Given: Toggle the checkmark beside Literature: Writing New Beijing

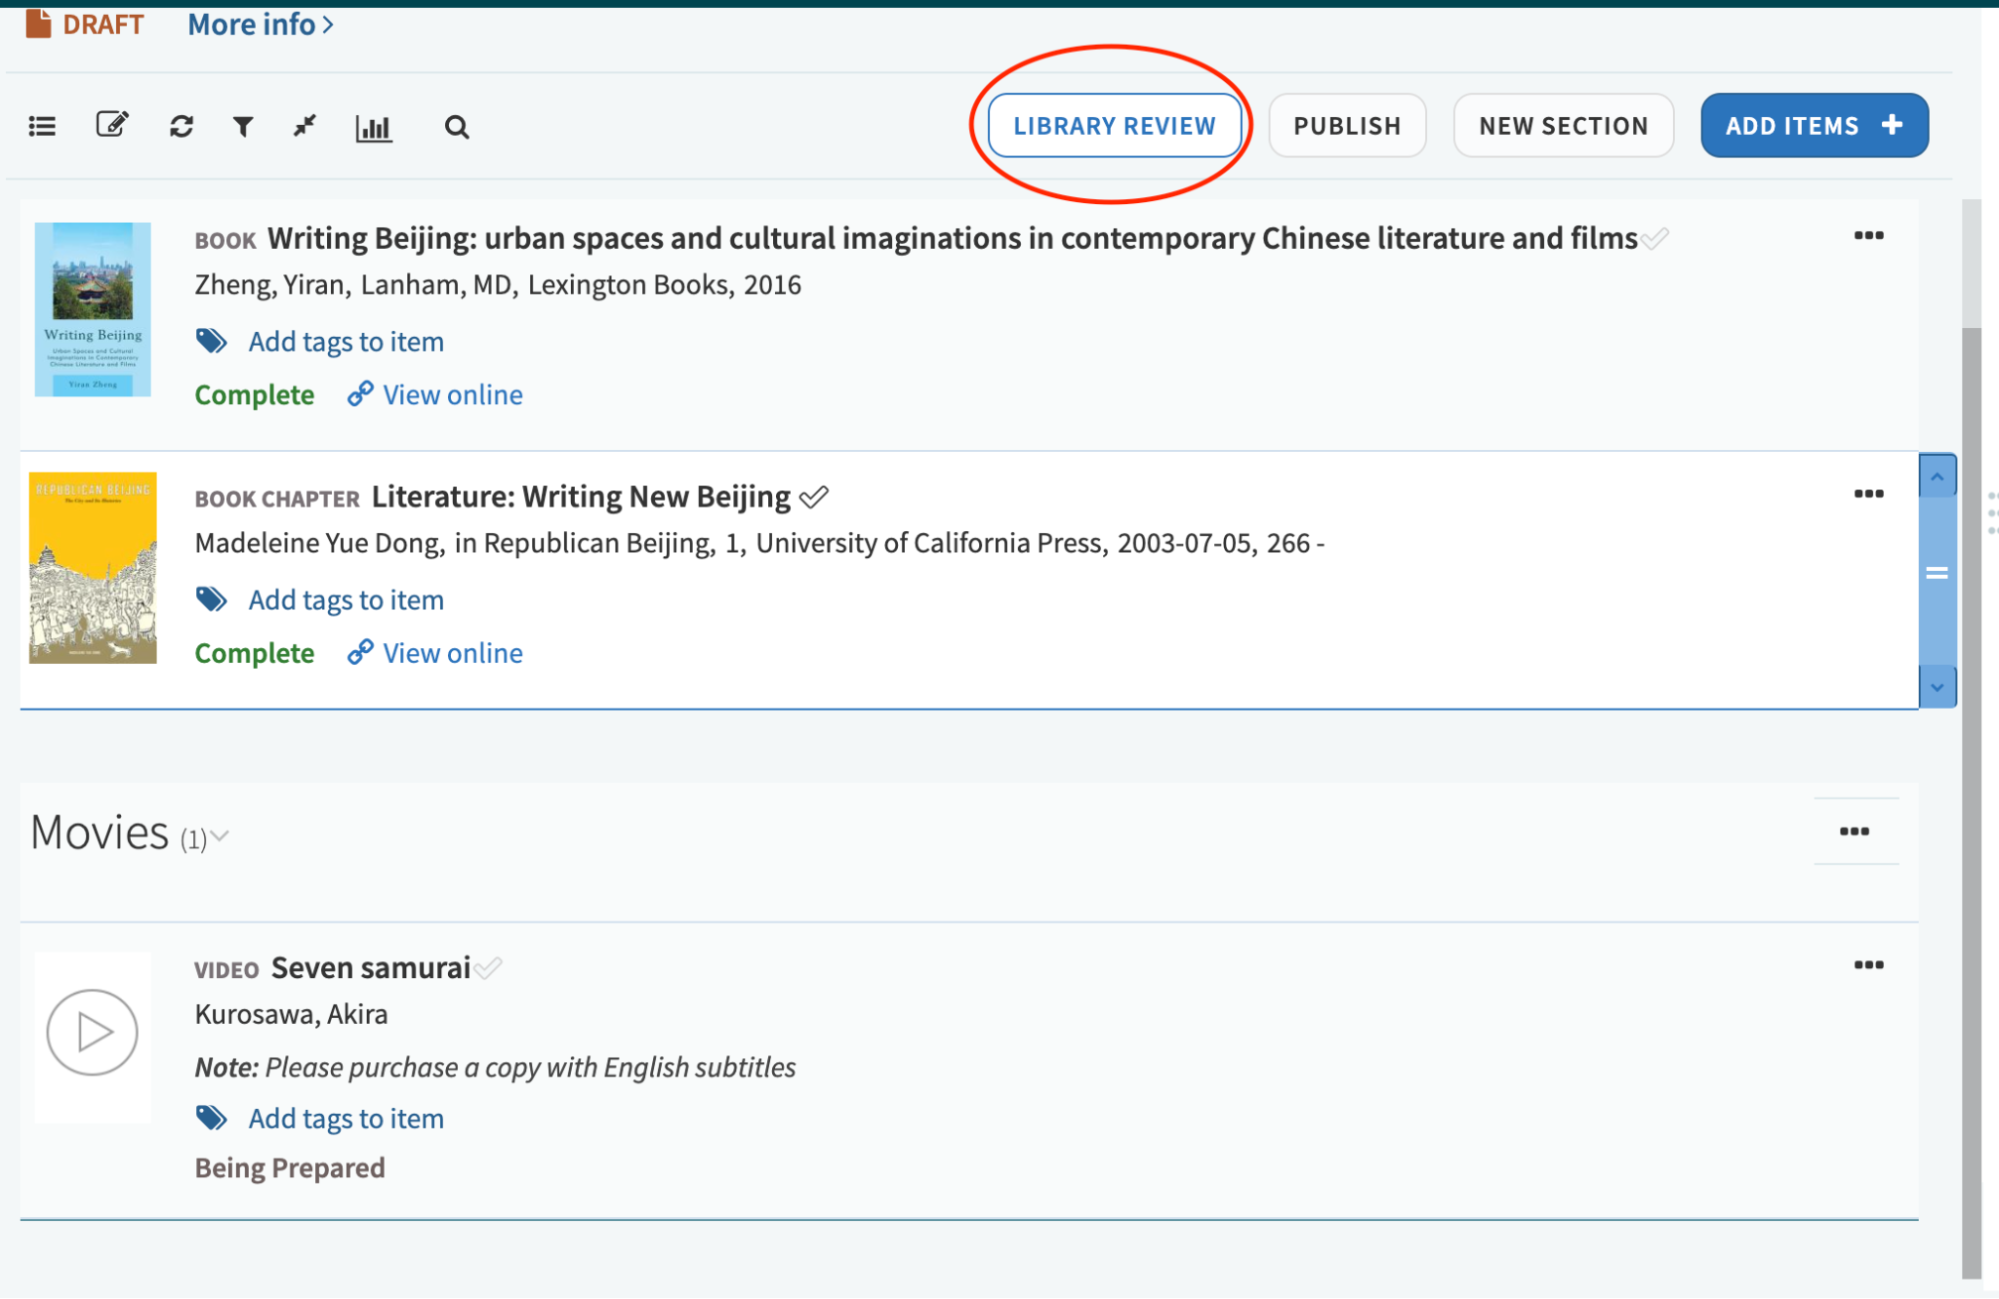Looking at the screenshot, I should [816, 496].
